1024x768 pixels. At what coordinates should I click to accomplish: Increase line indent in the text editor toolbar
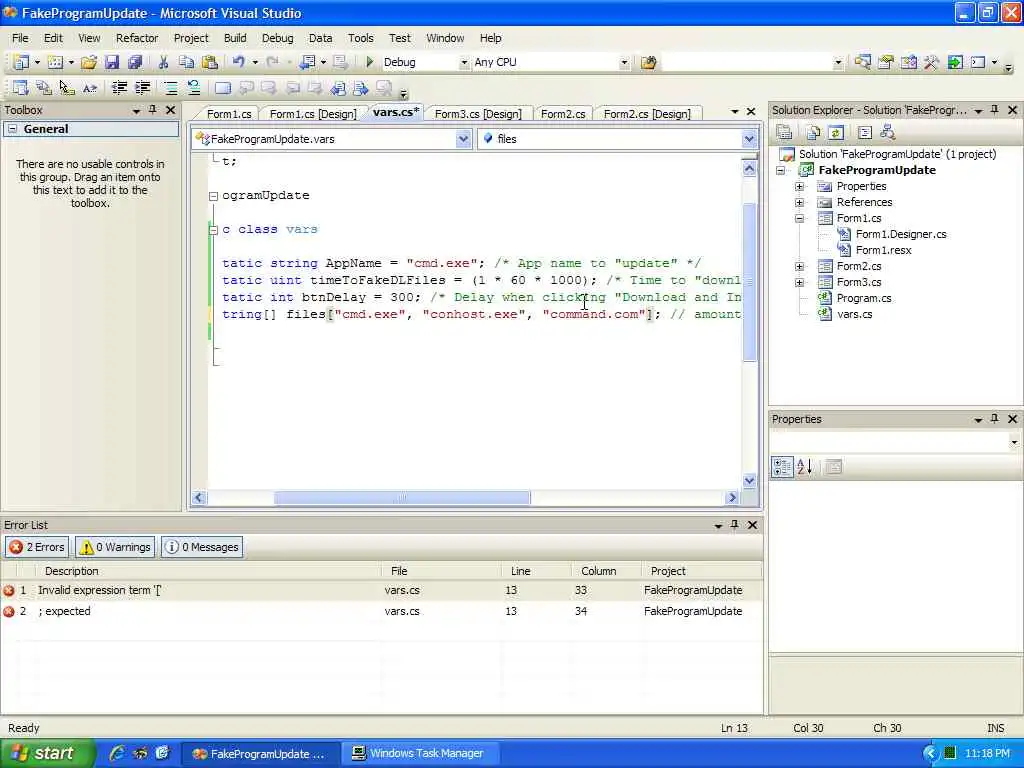142,88
